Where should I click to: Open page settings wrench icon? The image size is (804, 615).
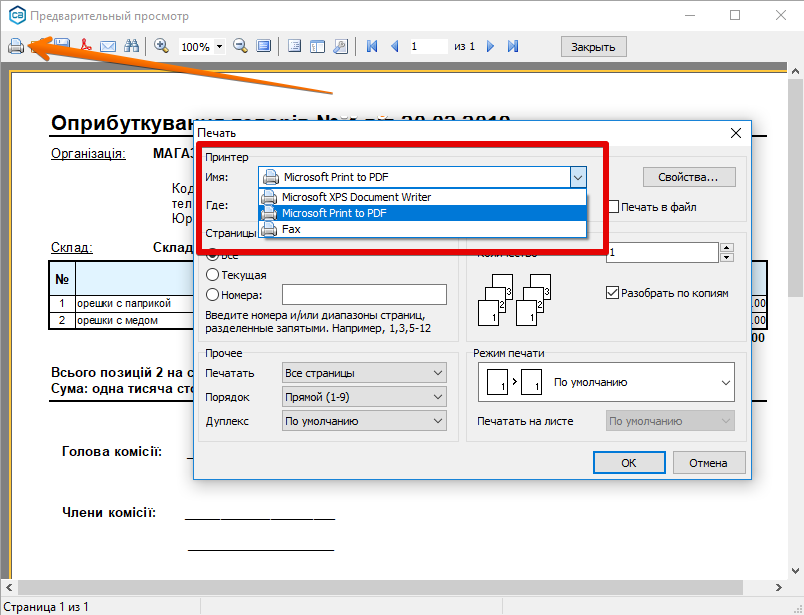(340, 46)
